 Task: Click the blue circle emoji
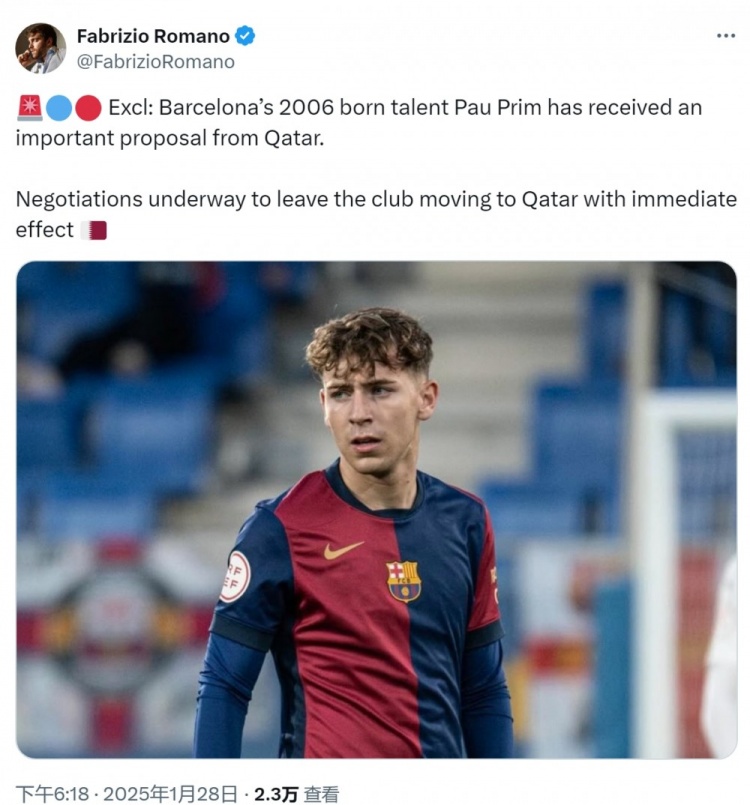point(59,108)
